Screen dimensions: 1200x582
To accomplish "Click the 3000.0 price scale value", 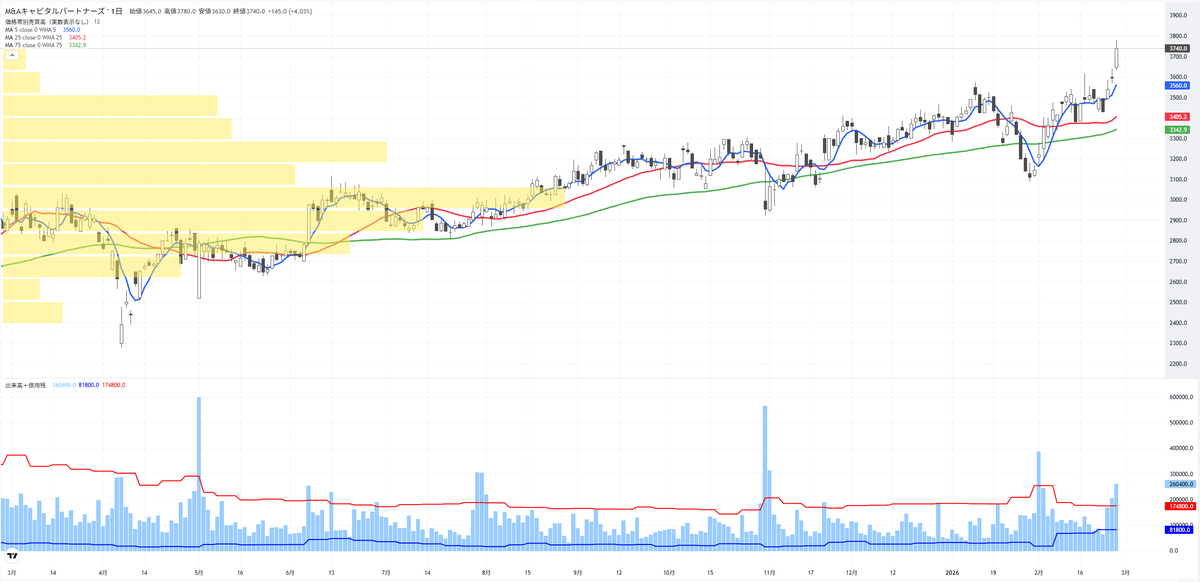I will [x=1178, y=200].
